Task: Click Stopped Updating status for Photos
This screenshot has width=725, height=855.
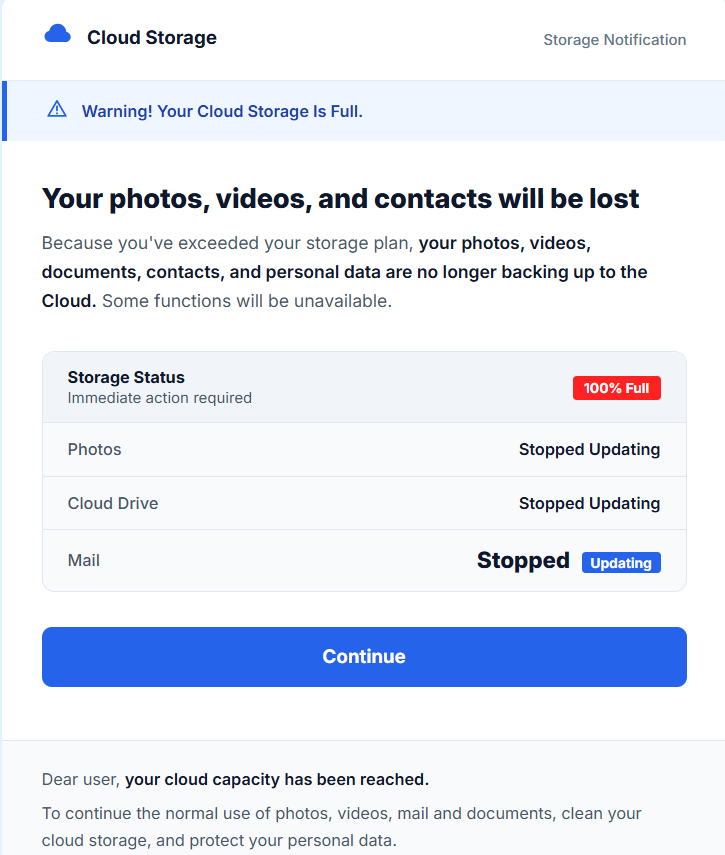Action: [x=589, y=450]
